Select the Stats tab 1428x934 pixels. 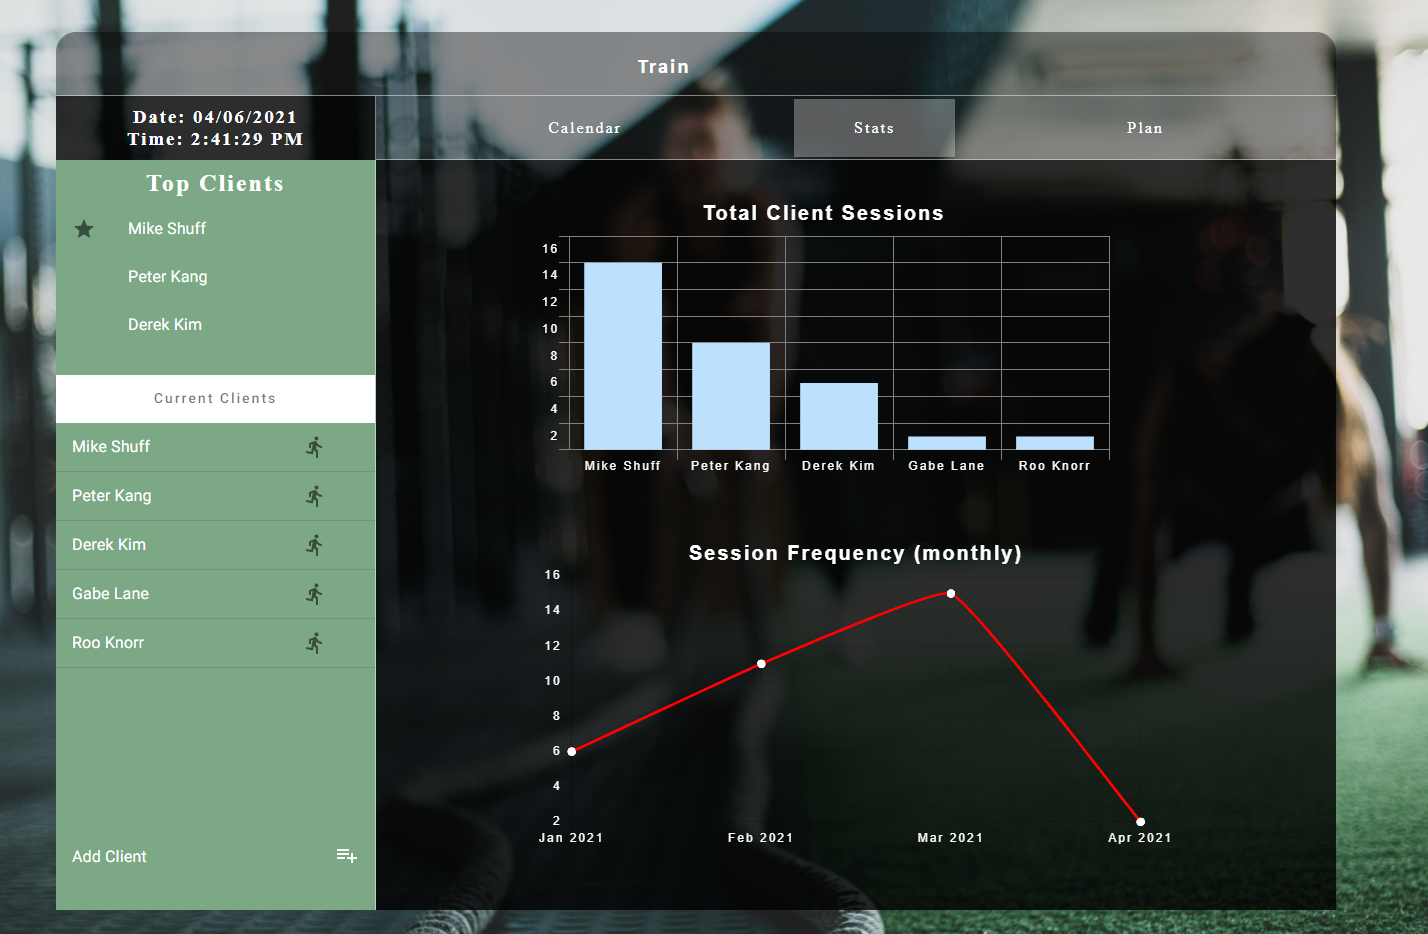(x=874, y=128)
